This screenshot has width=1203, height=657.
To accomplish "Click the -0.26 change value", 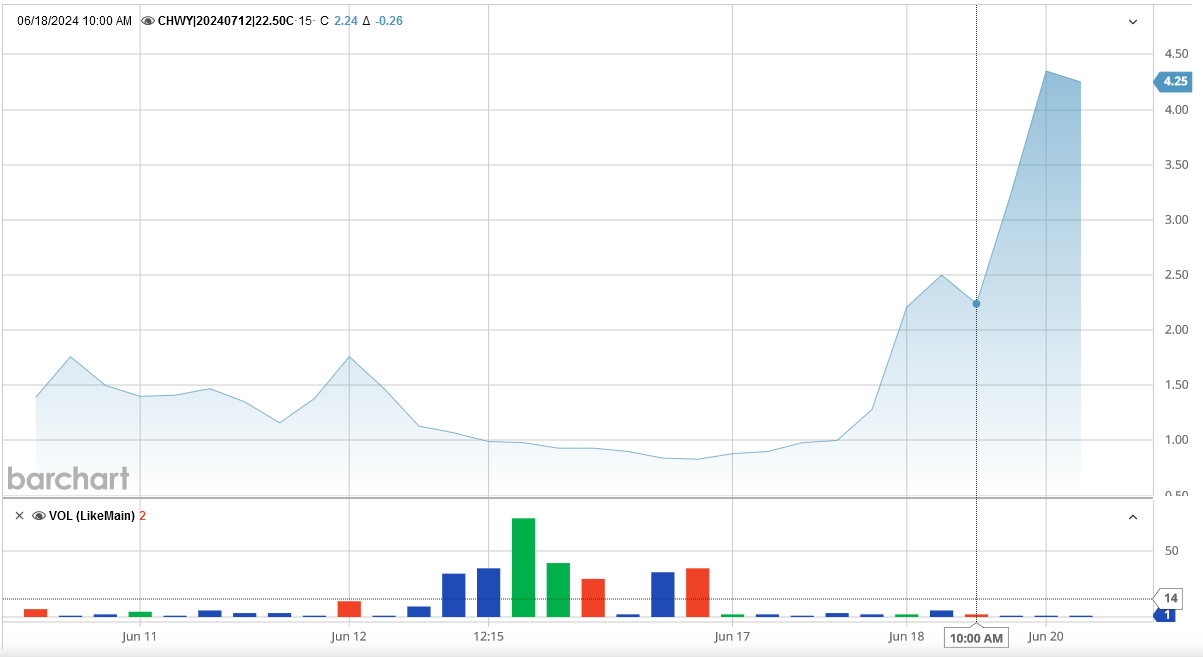I will tap(388, 21).
